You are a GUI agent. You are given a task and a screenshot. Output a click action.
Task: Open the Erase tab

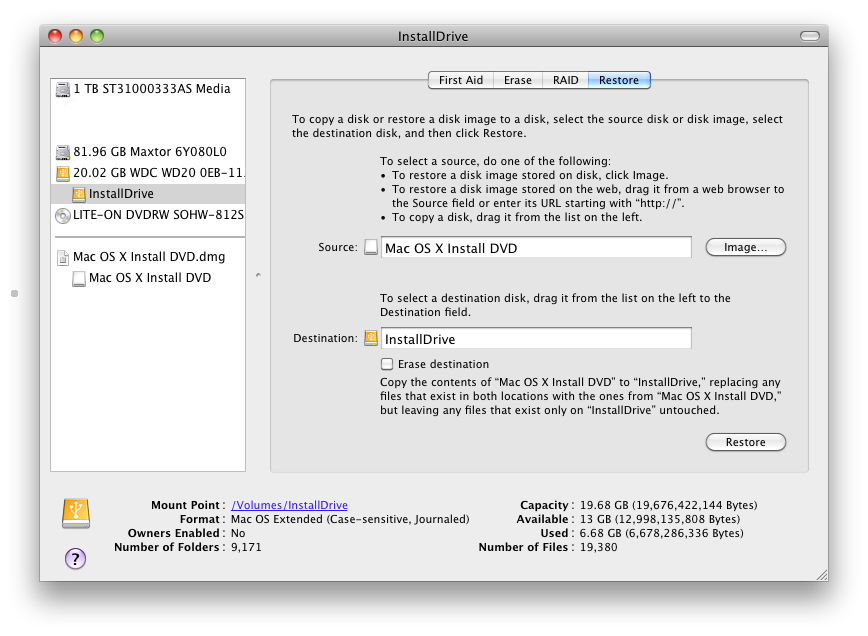[x=517, y=80]
